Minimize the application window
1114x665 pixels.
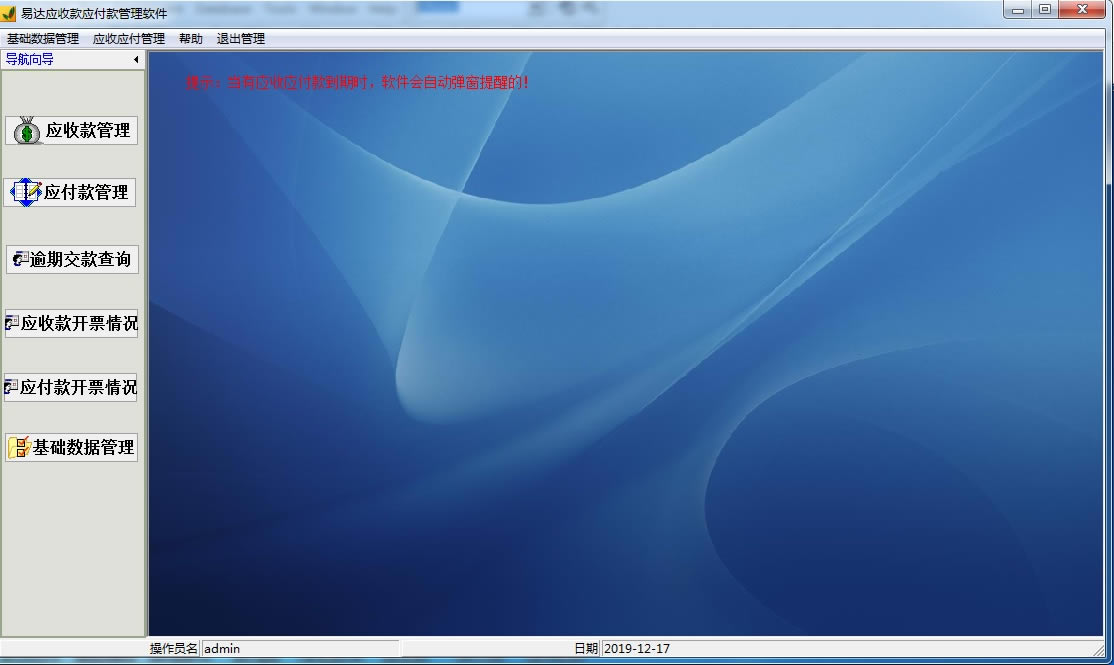click(1017, 10)
